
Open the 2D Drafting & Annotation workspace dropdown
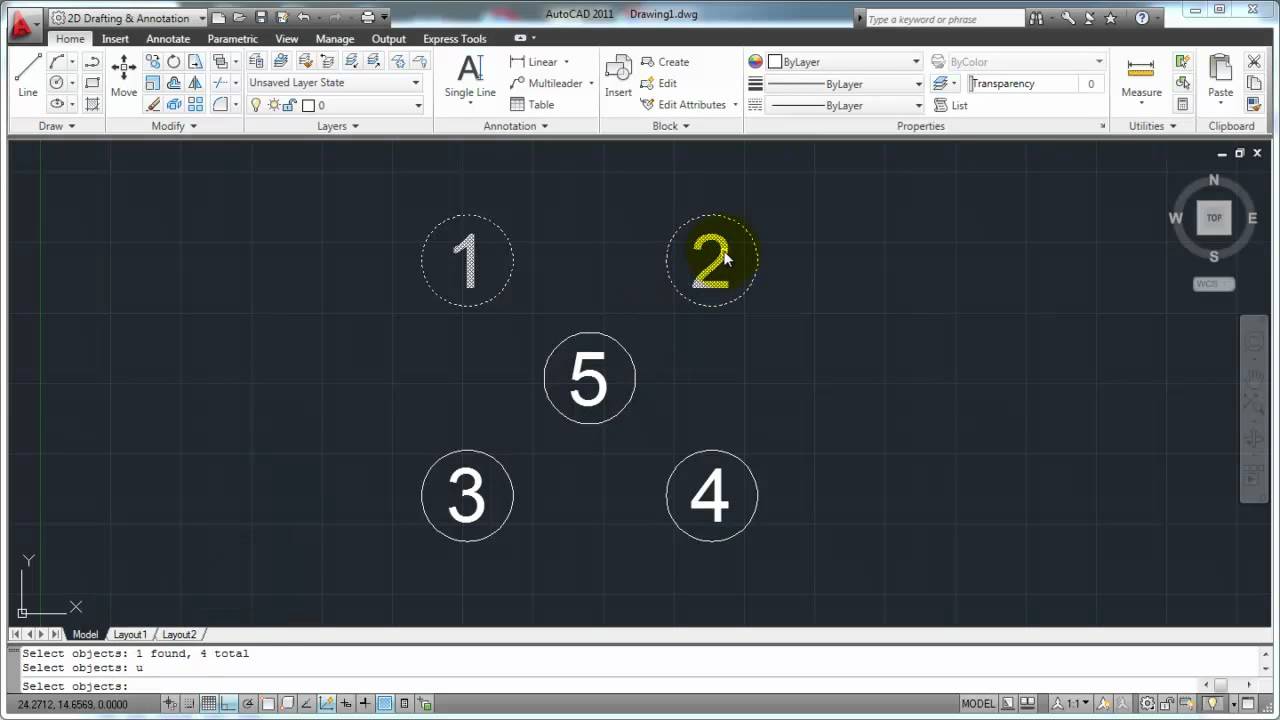128,18
